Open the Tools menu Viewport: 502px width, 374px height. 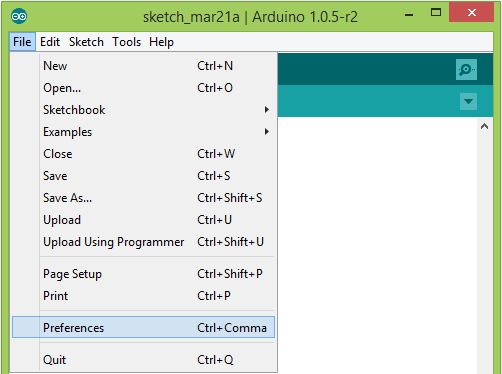coord(127,42)
